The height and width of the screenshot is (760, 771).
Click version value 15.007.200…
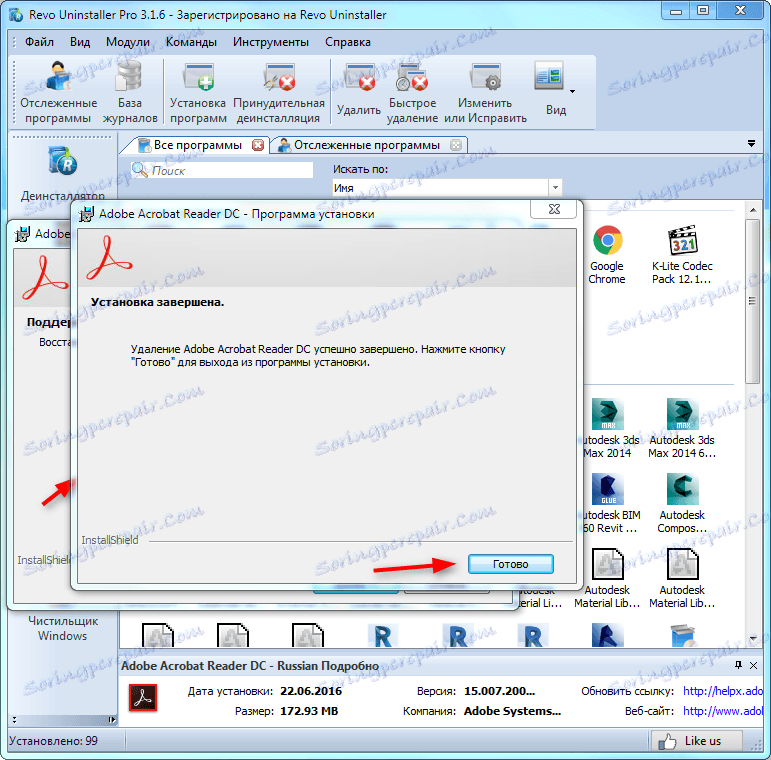coord(499,691)
